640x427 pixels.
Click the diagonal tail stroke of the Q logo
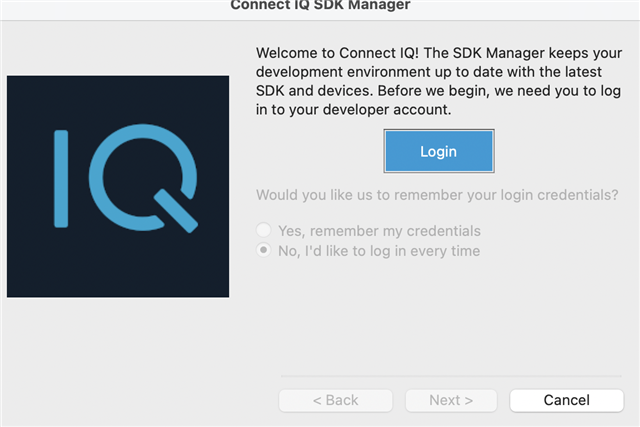pos(176,211)
